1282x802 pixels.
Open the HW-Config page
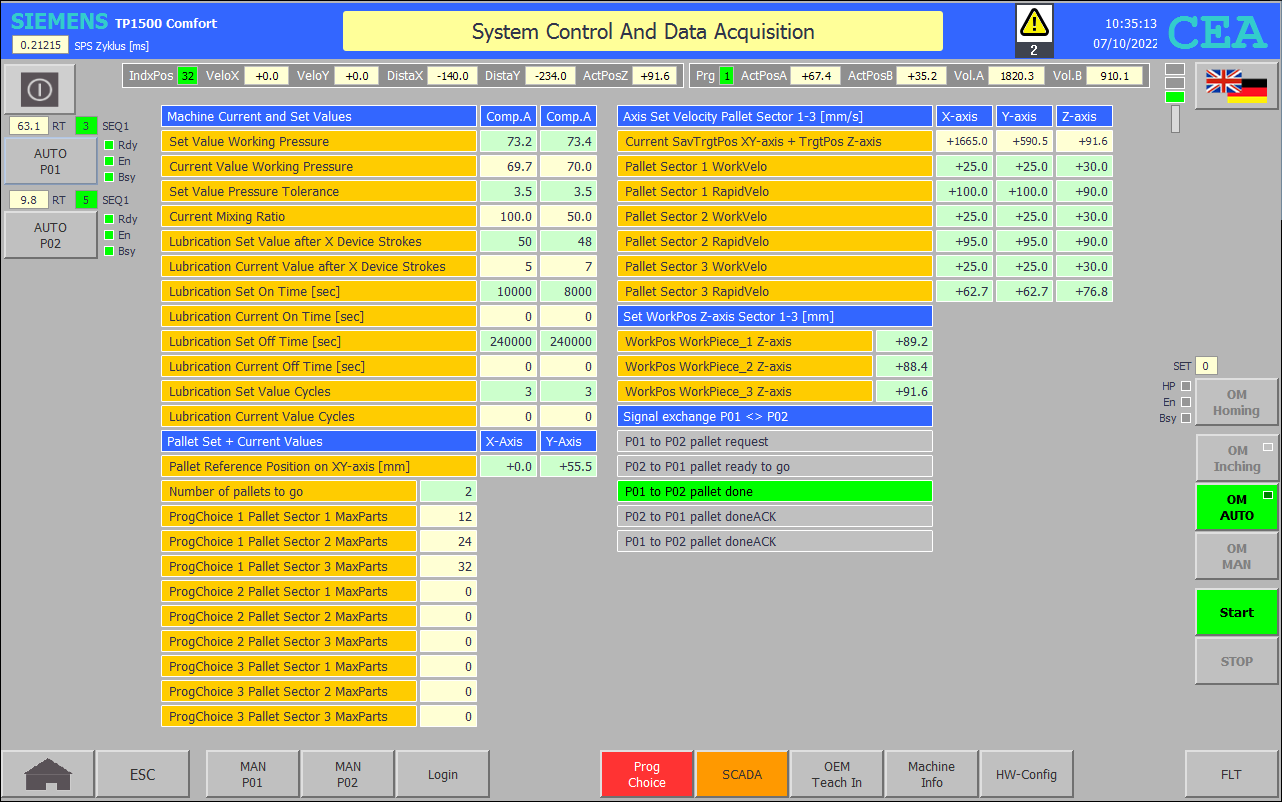[x=1026, y=774]
